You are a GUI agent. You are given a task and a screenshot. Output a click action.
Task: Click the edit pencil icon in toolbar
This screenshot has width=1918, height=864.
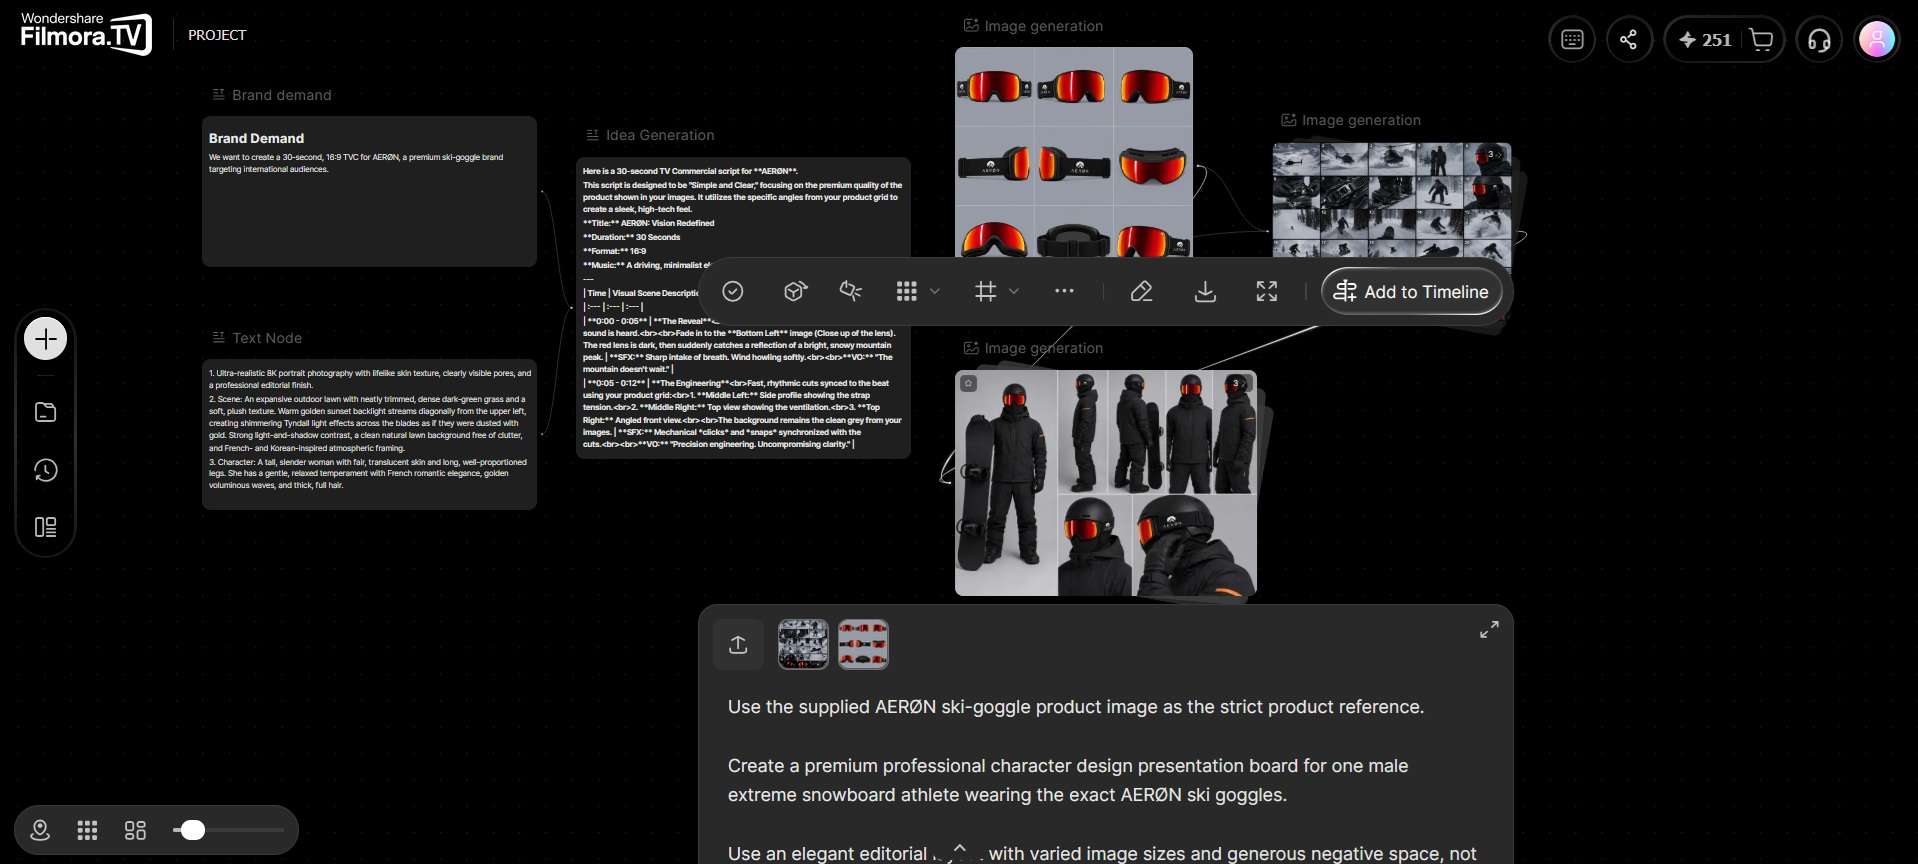pyautogui.click(x=1141, y=291)
